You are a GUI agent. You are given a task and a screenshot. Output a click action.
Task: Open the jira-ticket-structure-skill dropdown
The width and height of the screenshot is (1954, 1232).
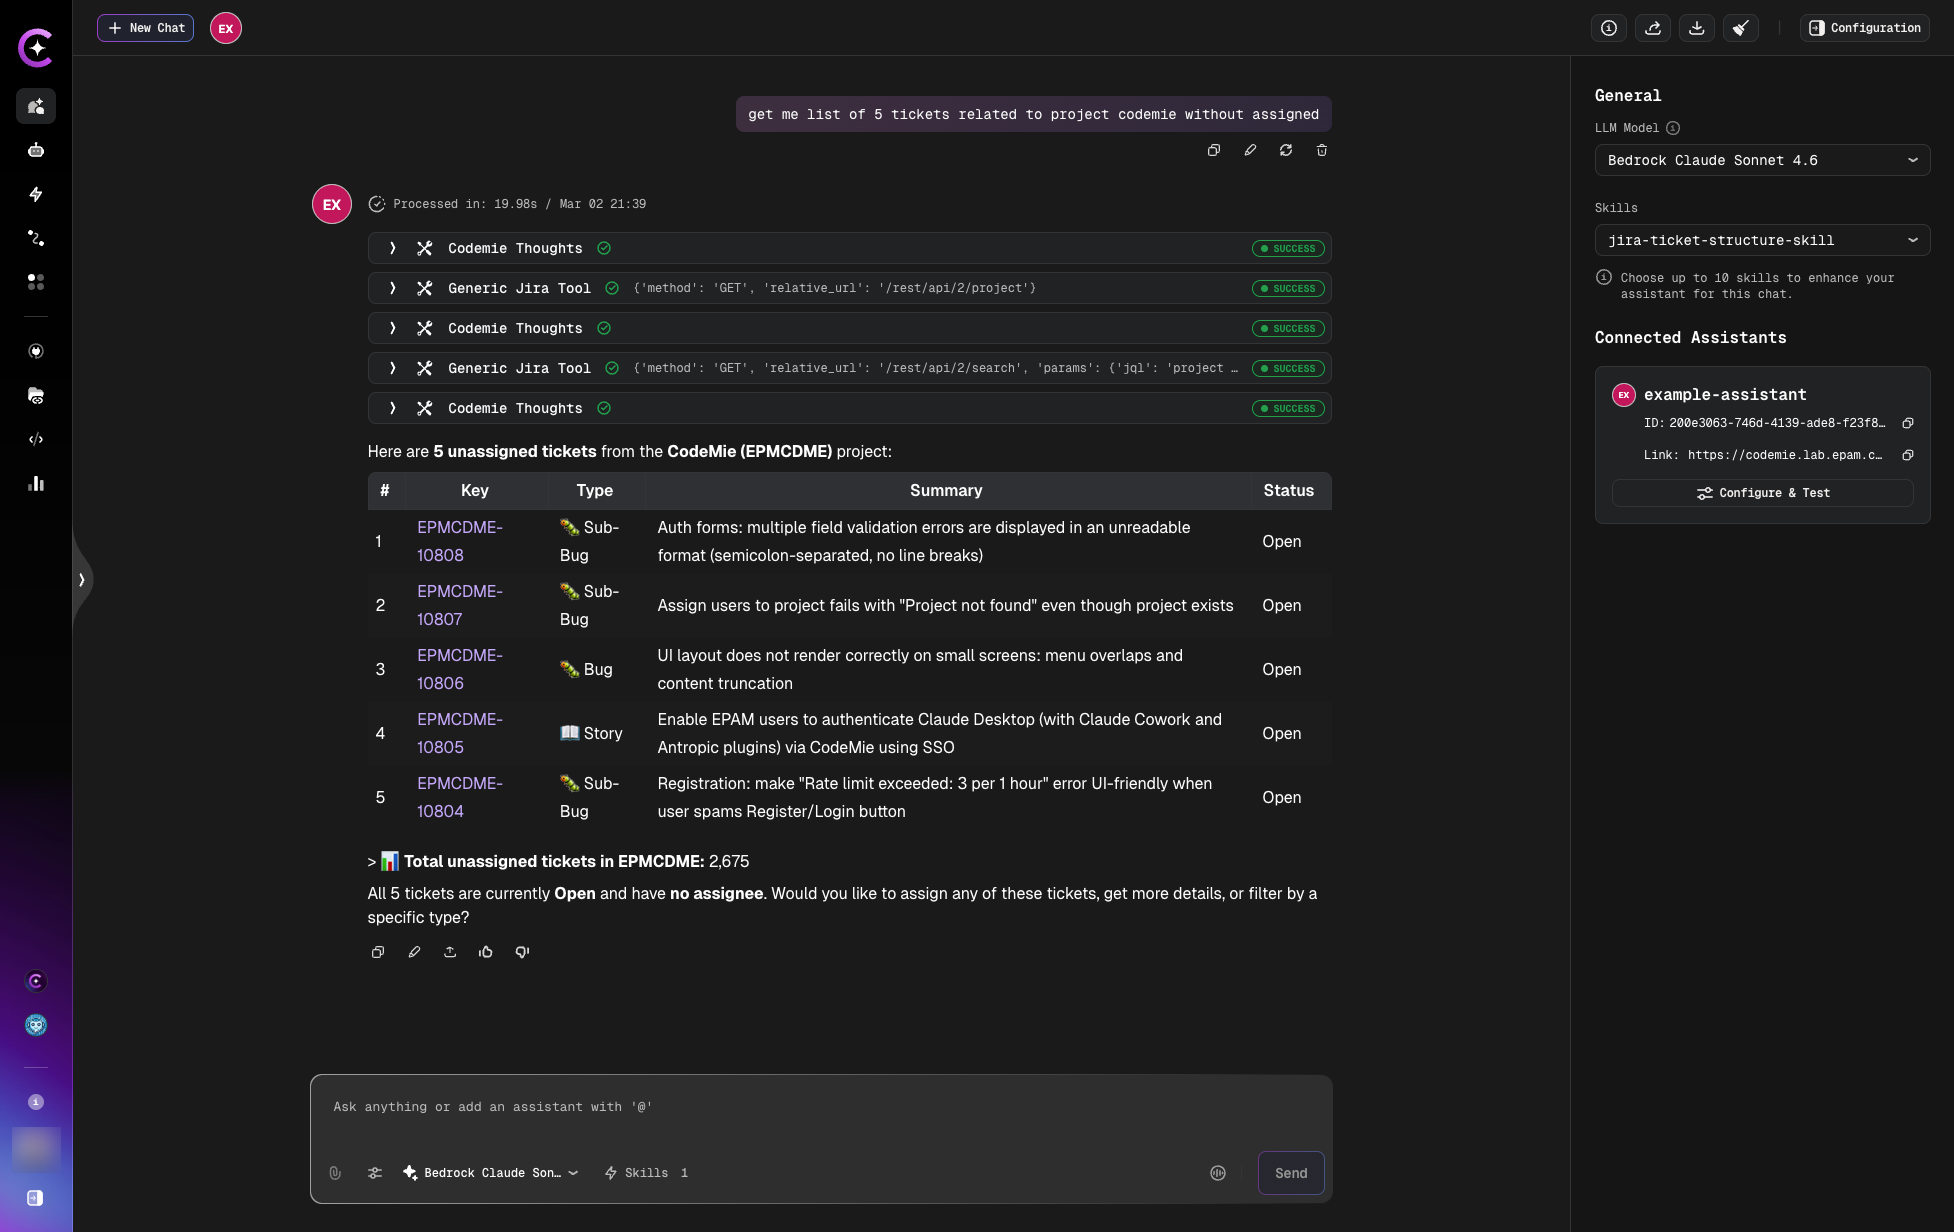click(x=1762, y=240)
